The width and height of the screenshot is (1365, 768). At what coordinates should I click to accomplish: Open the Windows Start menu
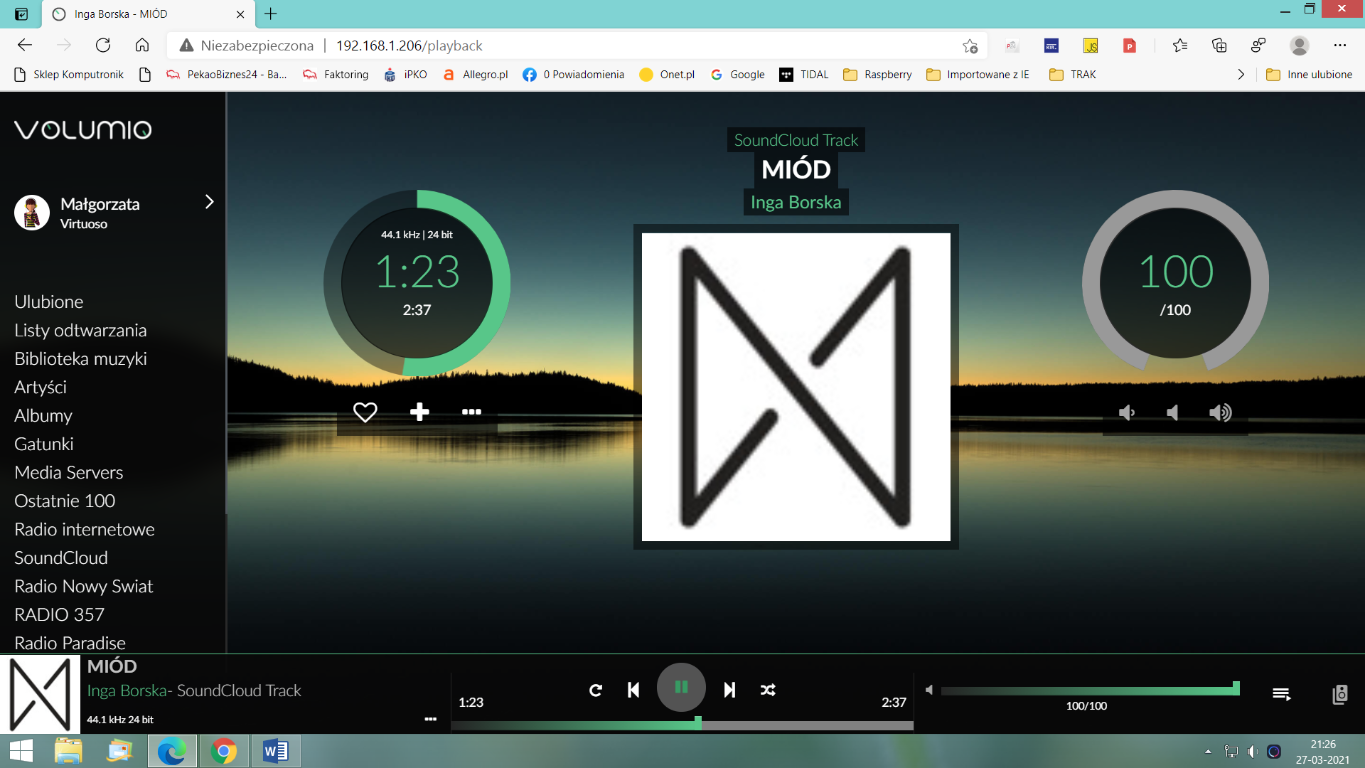(x=20, y=750)
